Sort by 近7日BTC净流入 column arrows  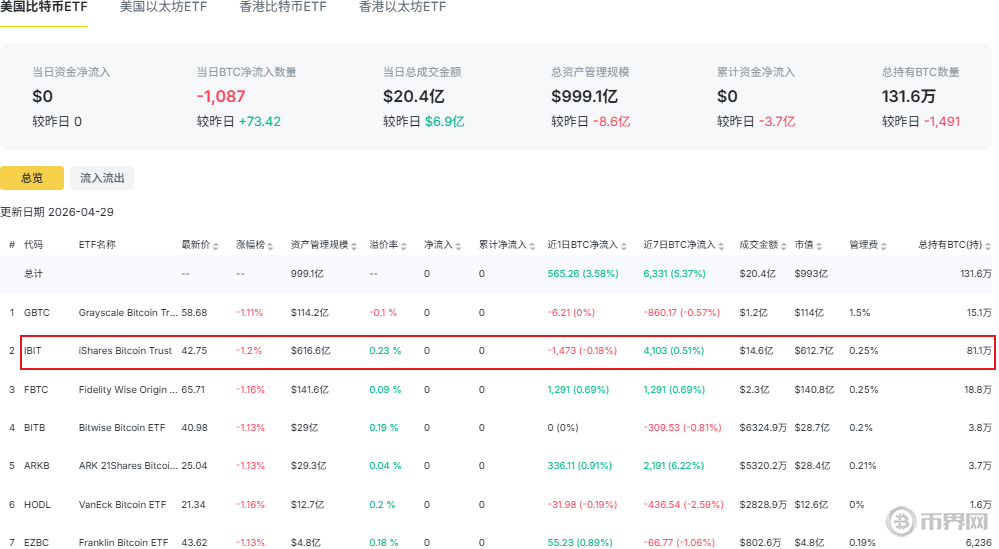[x=721, y=245]
